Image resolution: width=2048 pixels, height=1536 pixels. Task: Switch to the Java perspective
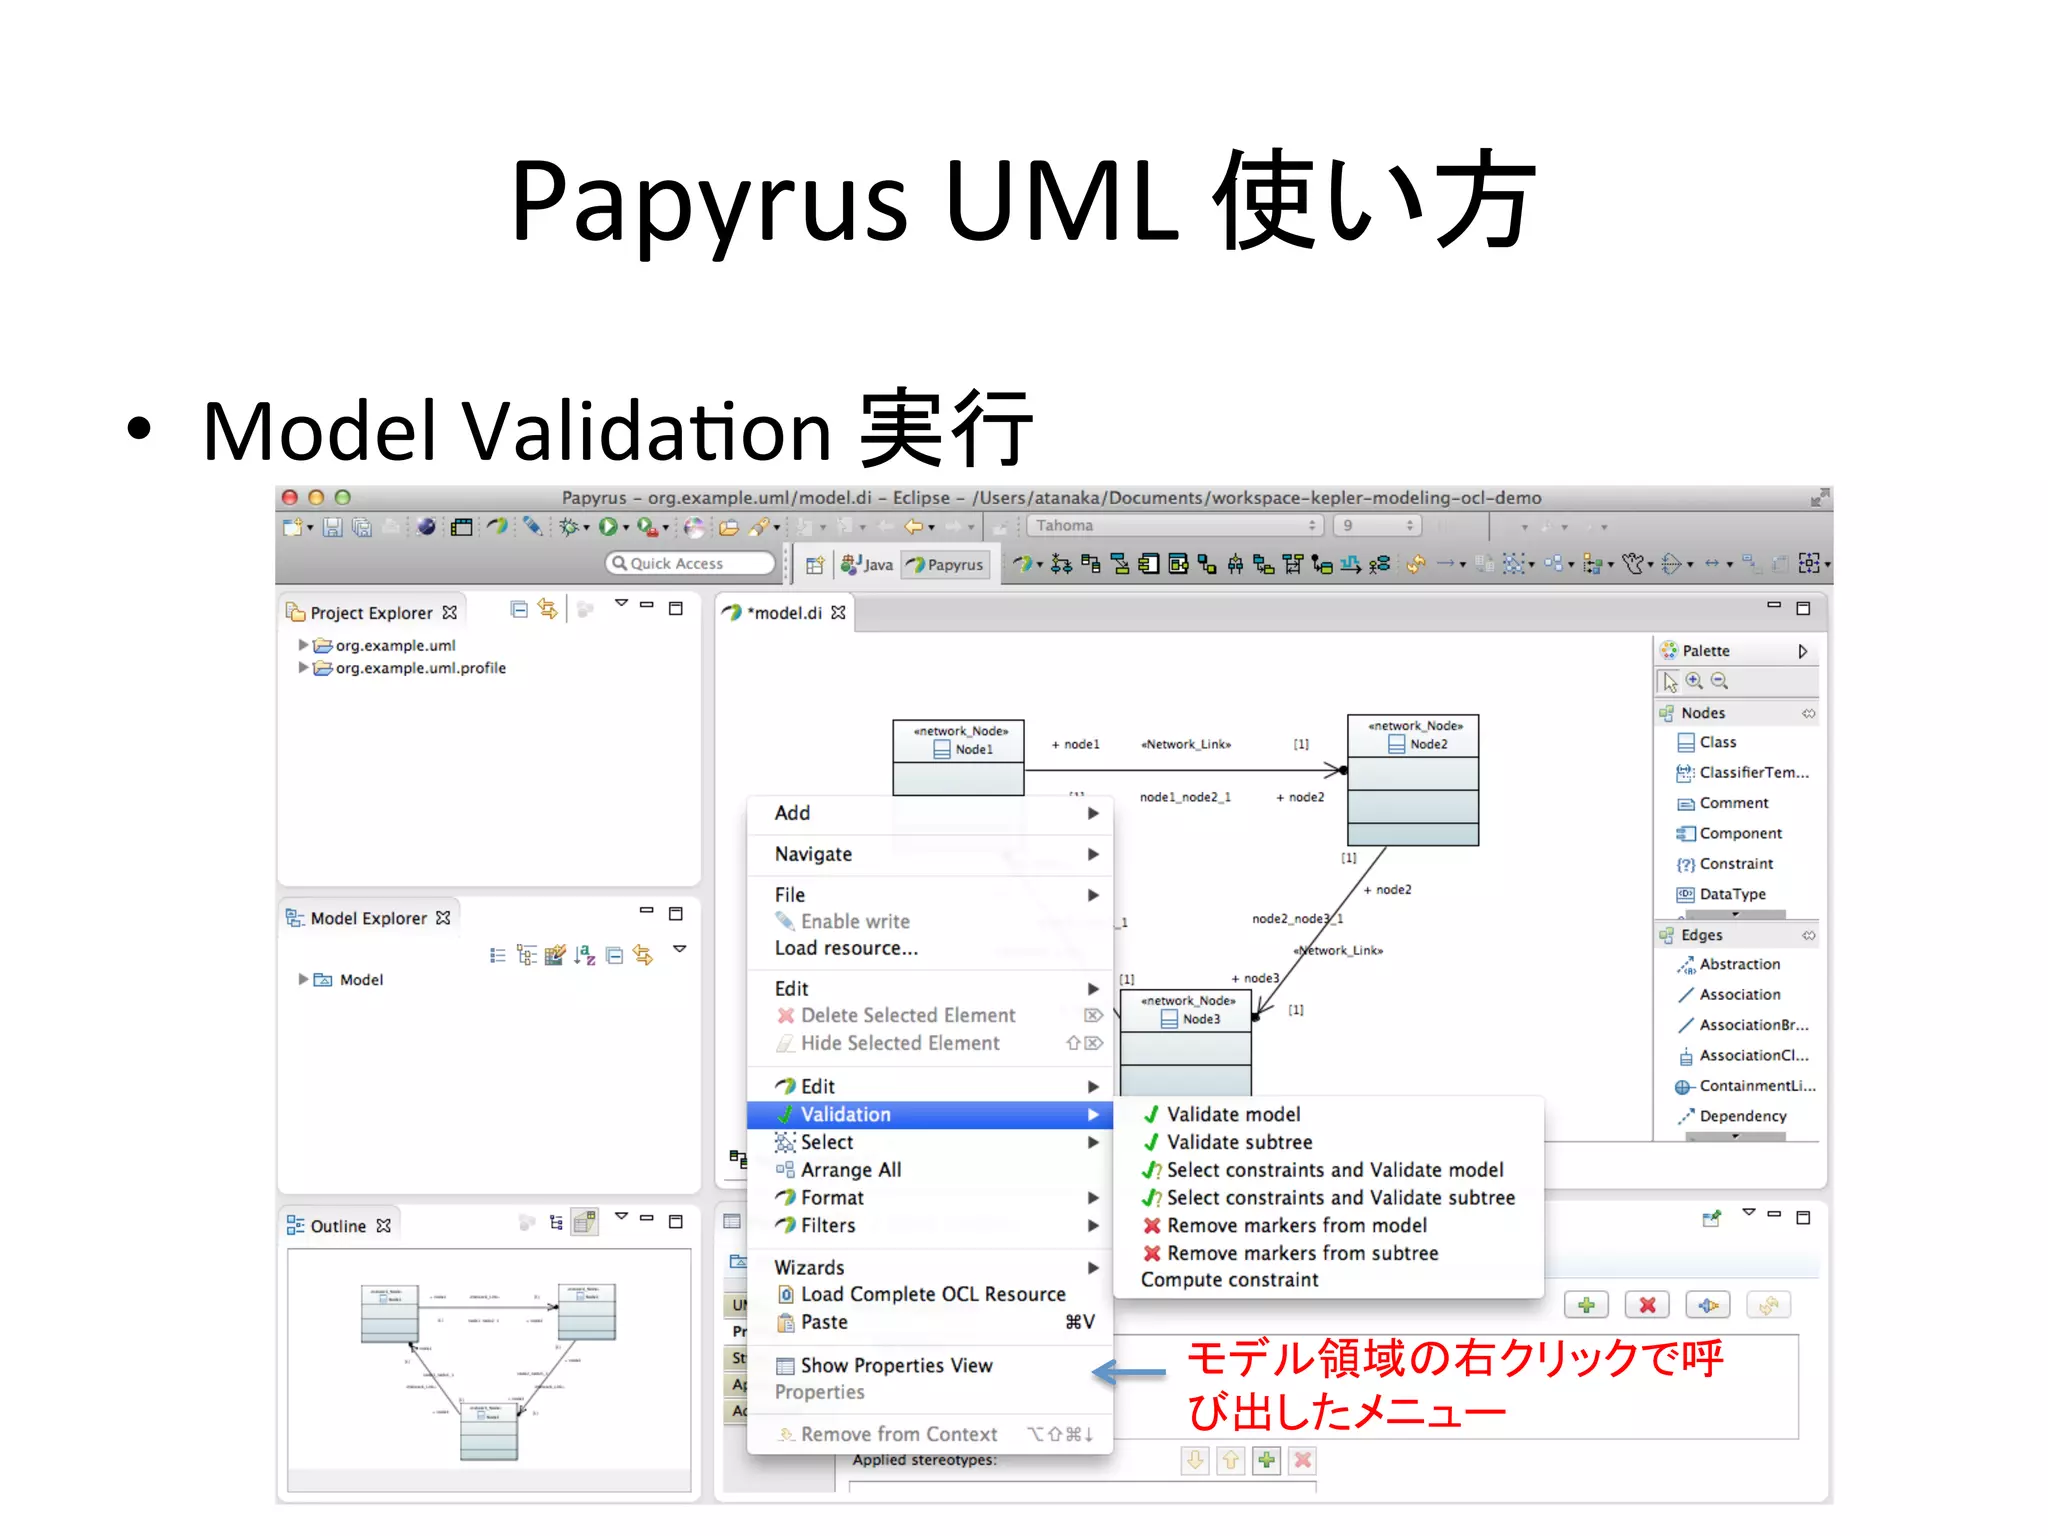pyautogui.click(x=867, y=565)
